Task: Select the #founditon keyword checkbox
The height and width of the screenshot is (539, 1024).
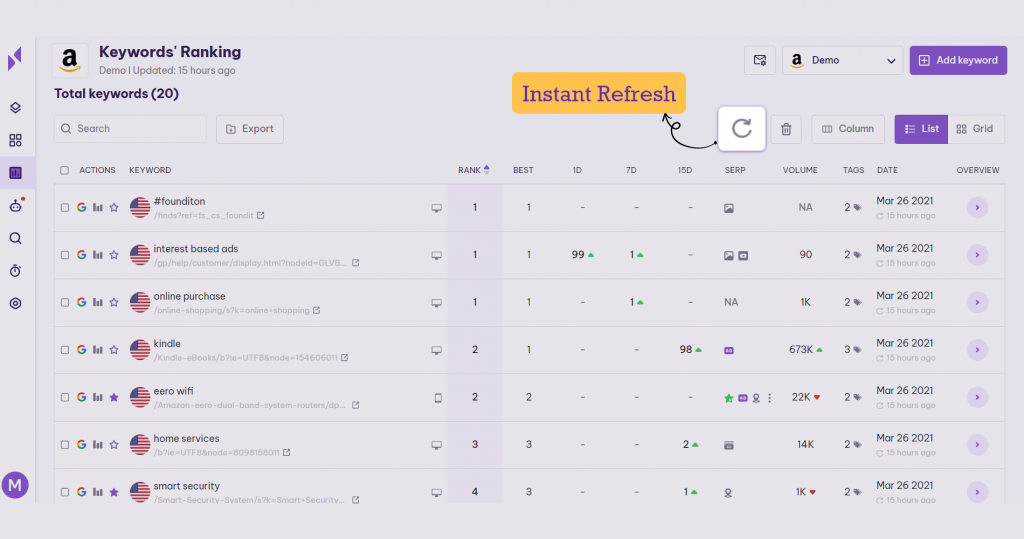Action: pos(65,208)
